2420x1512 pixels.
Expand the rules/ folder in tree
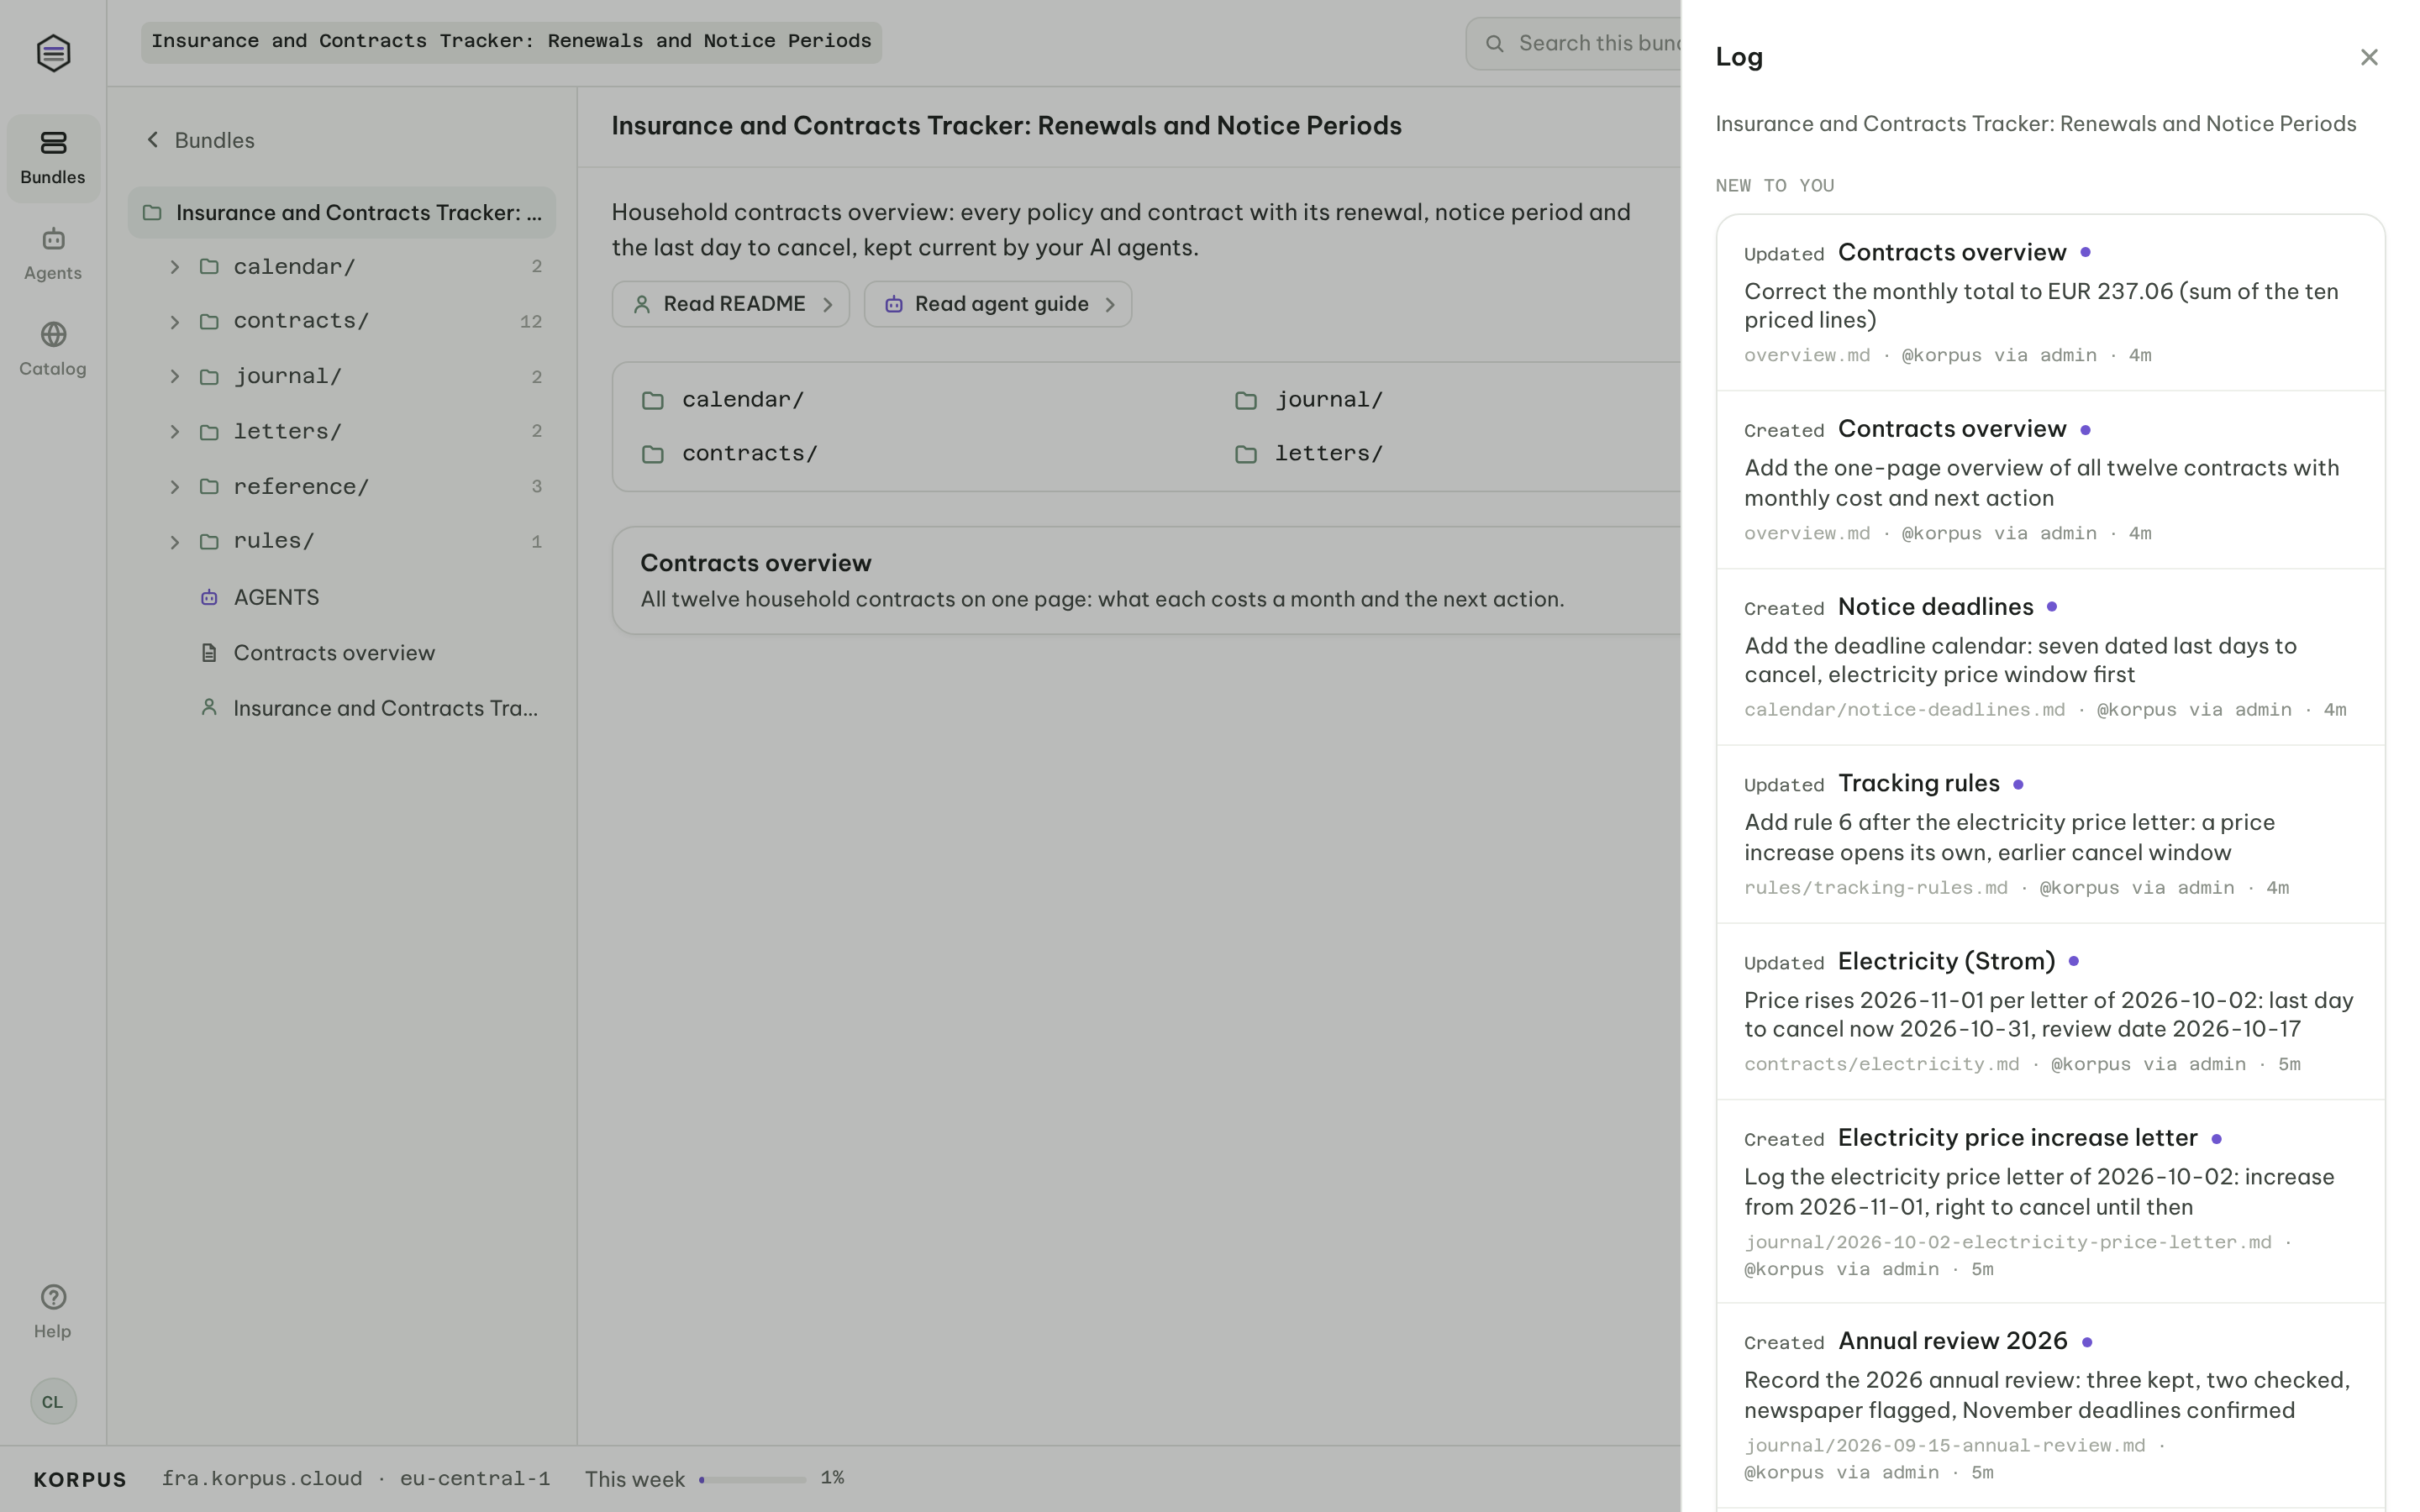point(175,542)
